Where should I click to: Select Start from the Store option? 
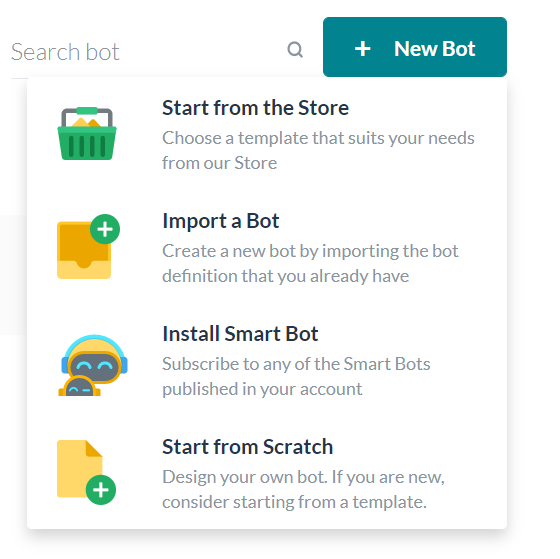click(x=267, y=134)
